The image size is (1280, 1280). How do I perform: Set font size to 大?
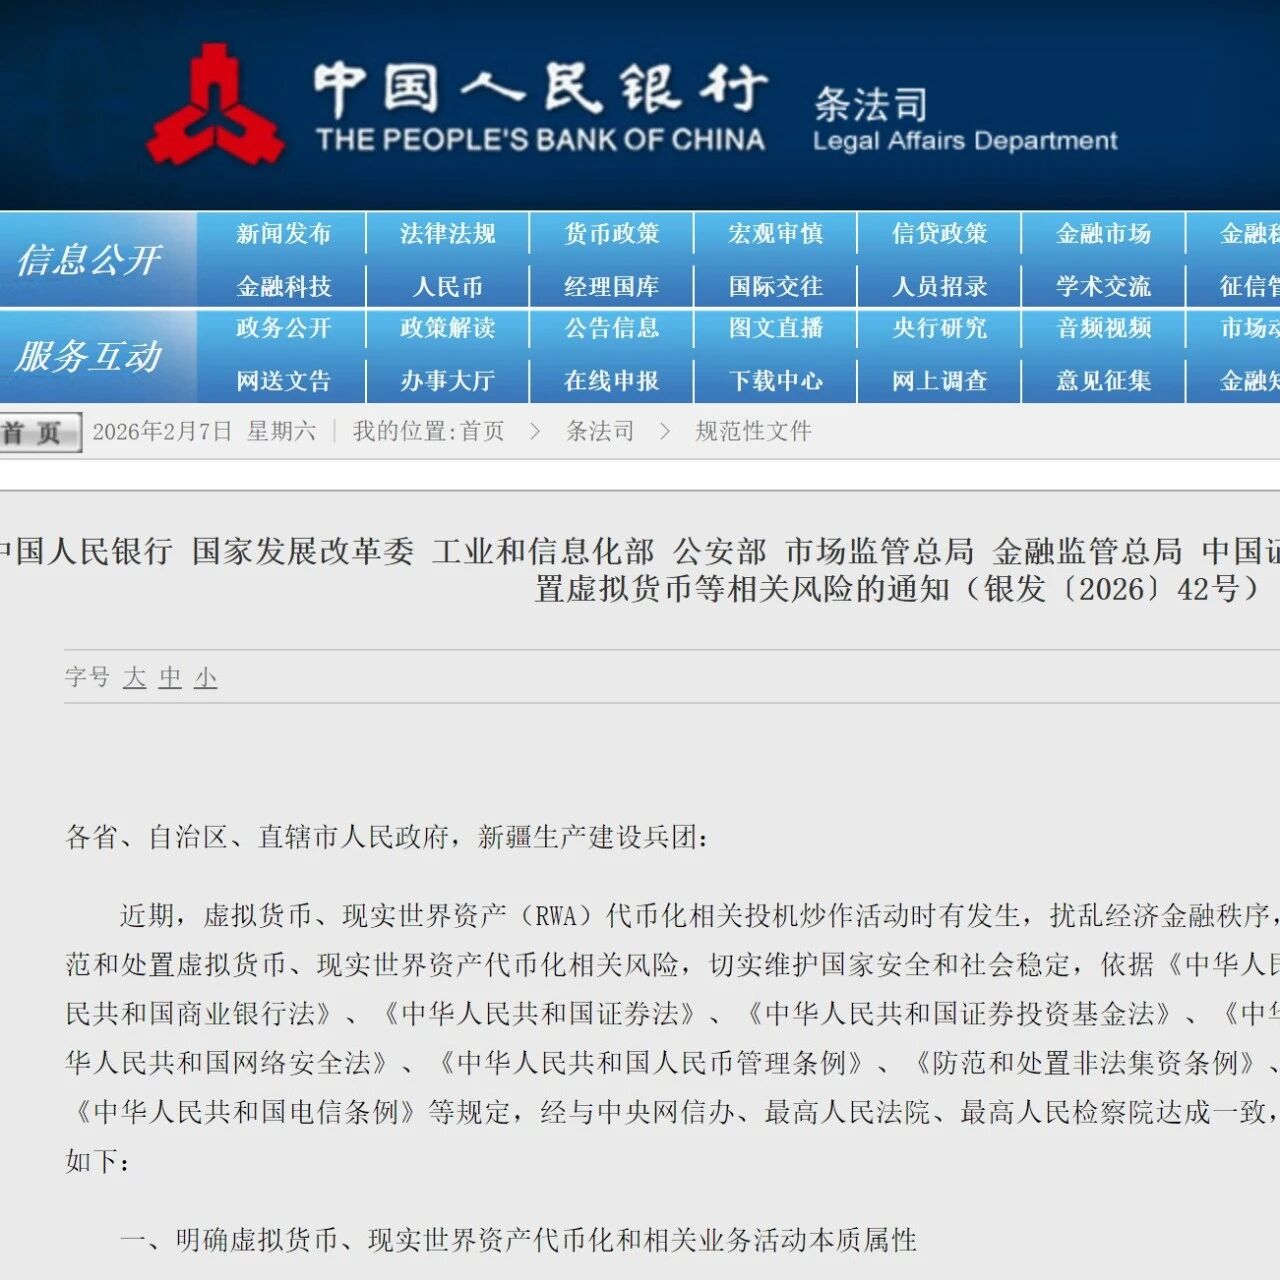pos(135,678)
